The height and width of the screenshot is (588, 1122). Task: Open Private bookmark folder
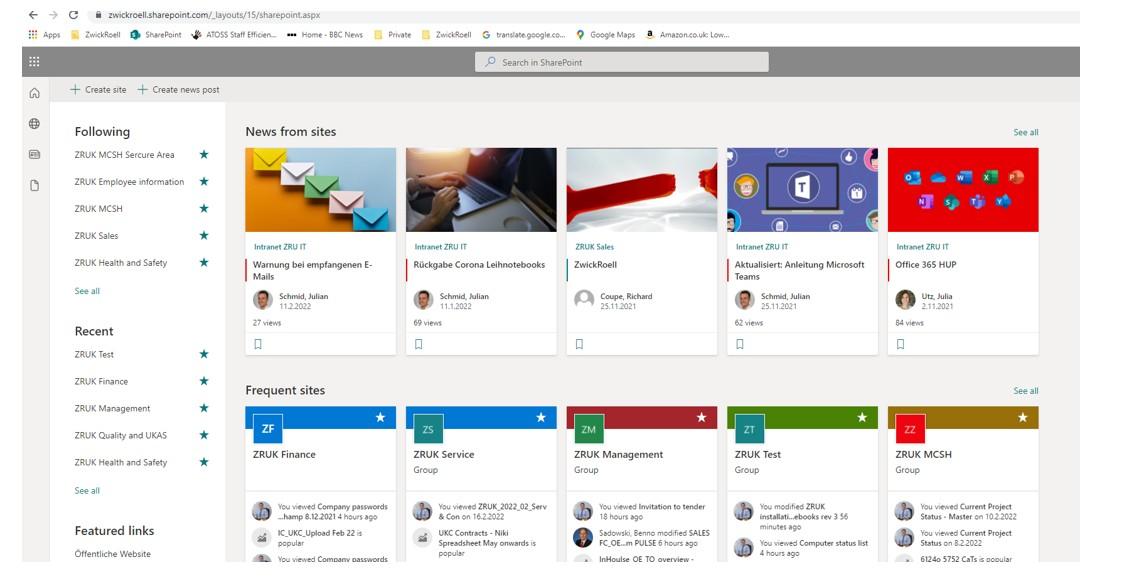click(x=393, y=34)
